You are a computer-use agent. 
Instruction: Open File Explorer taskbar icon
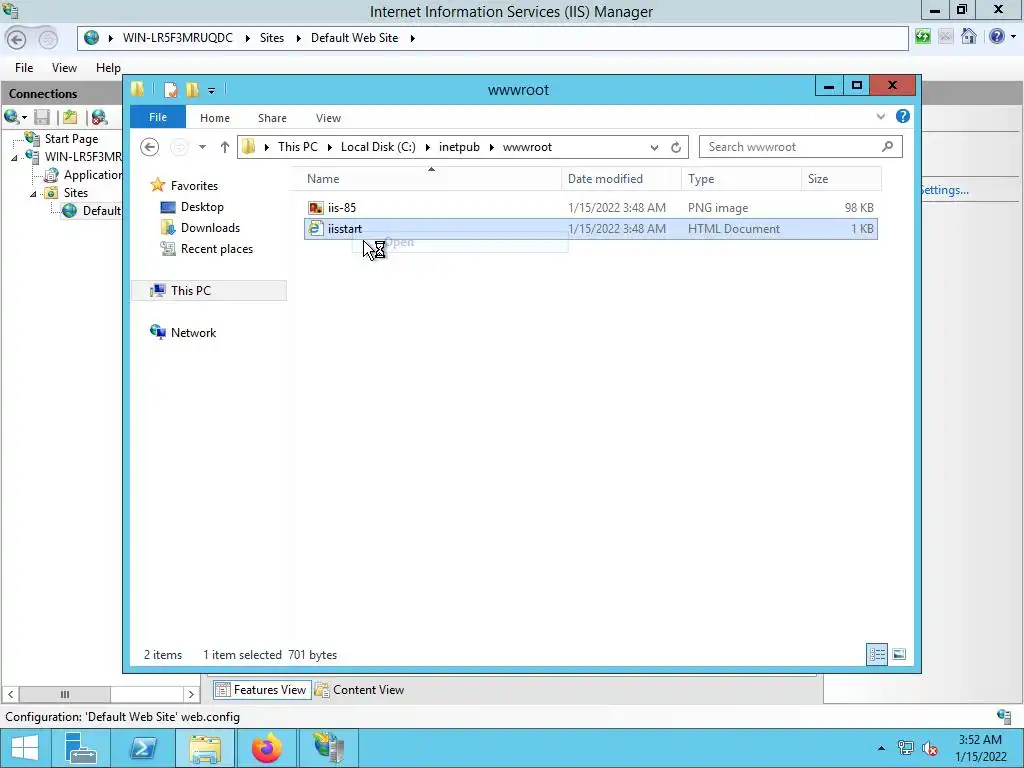pos(205,748)
